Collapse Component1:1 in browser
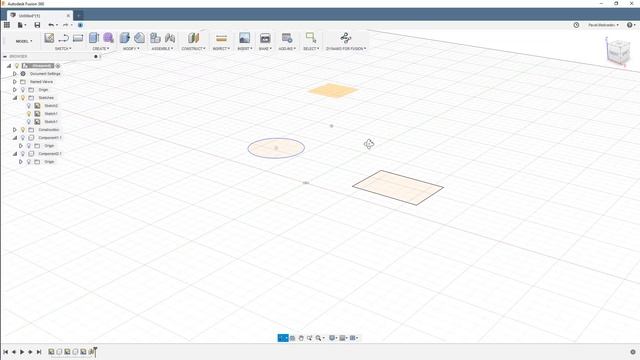The image size is (640, 360). [15, 138]
